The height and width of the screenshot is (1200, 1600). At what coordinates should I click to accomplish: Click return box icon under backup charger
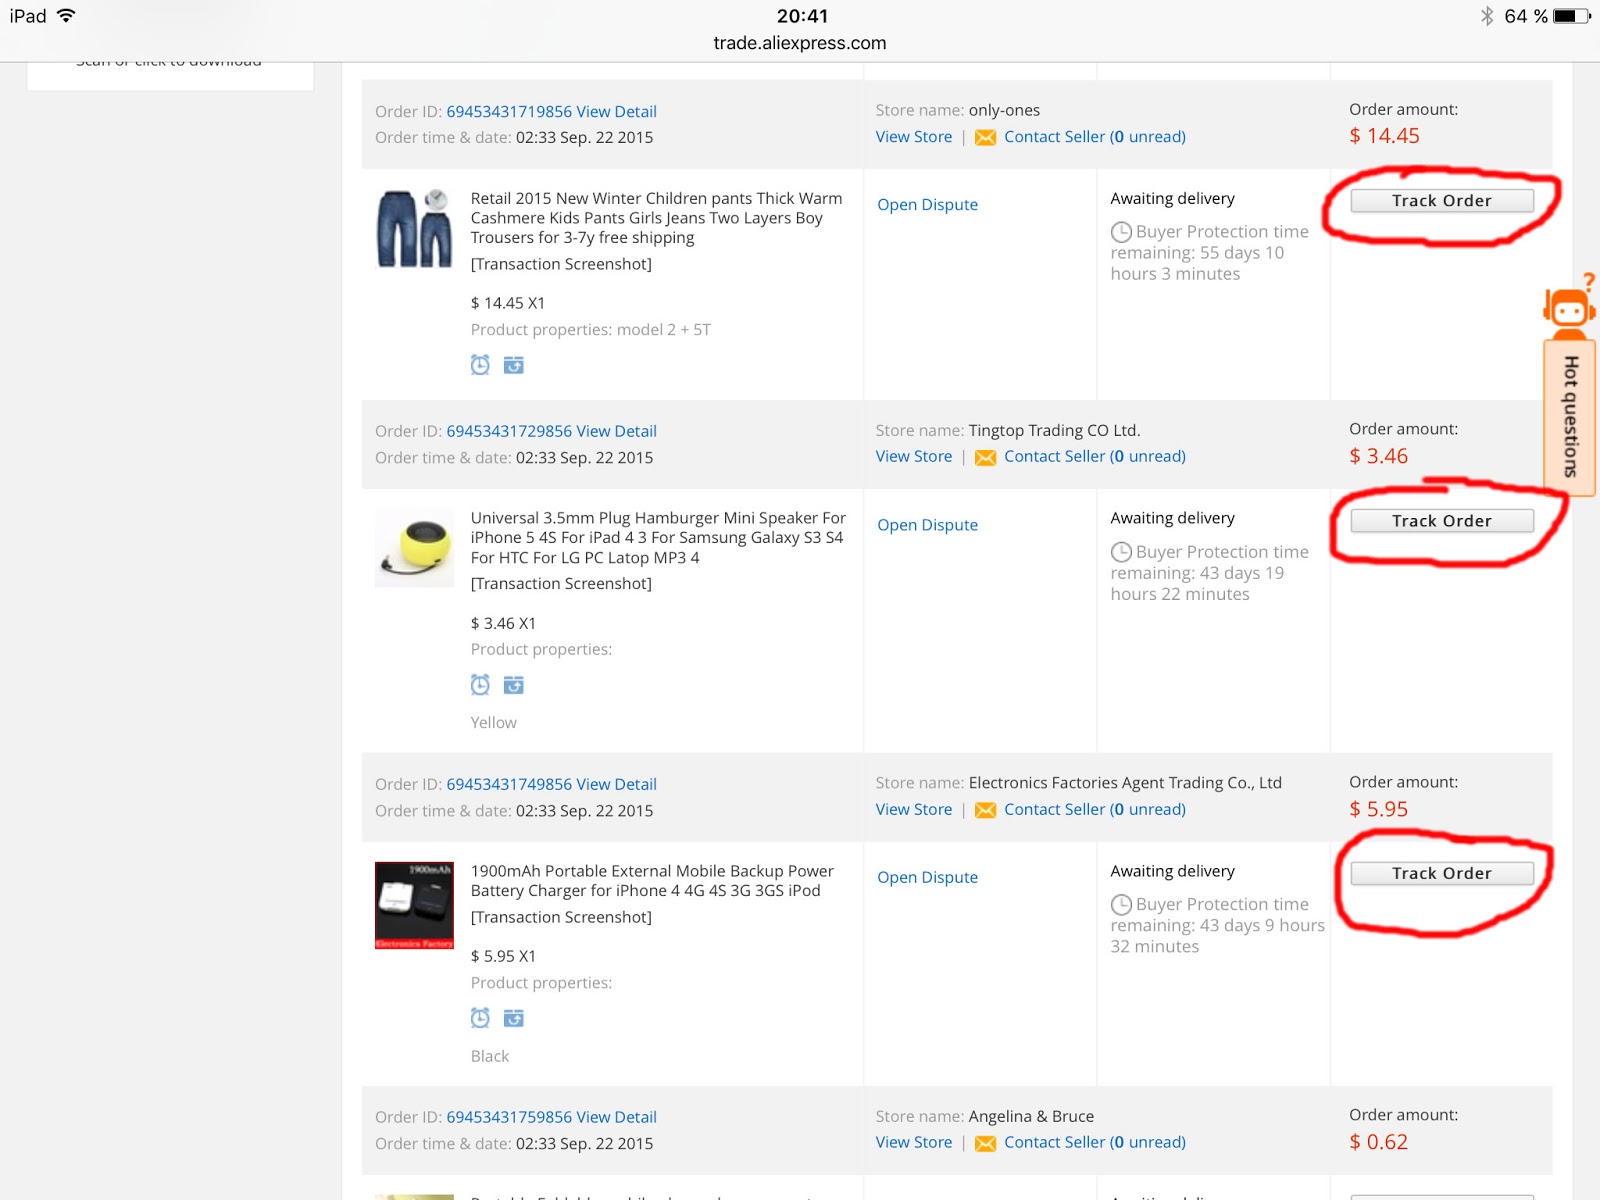point(514,1018)
